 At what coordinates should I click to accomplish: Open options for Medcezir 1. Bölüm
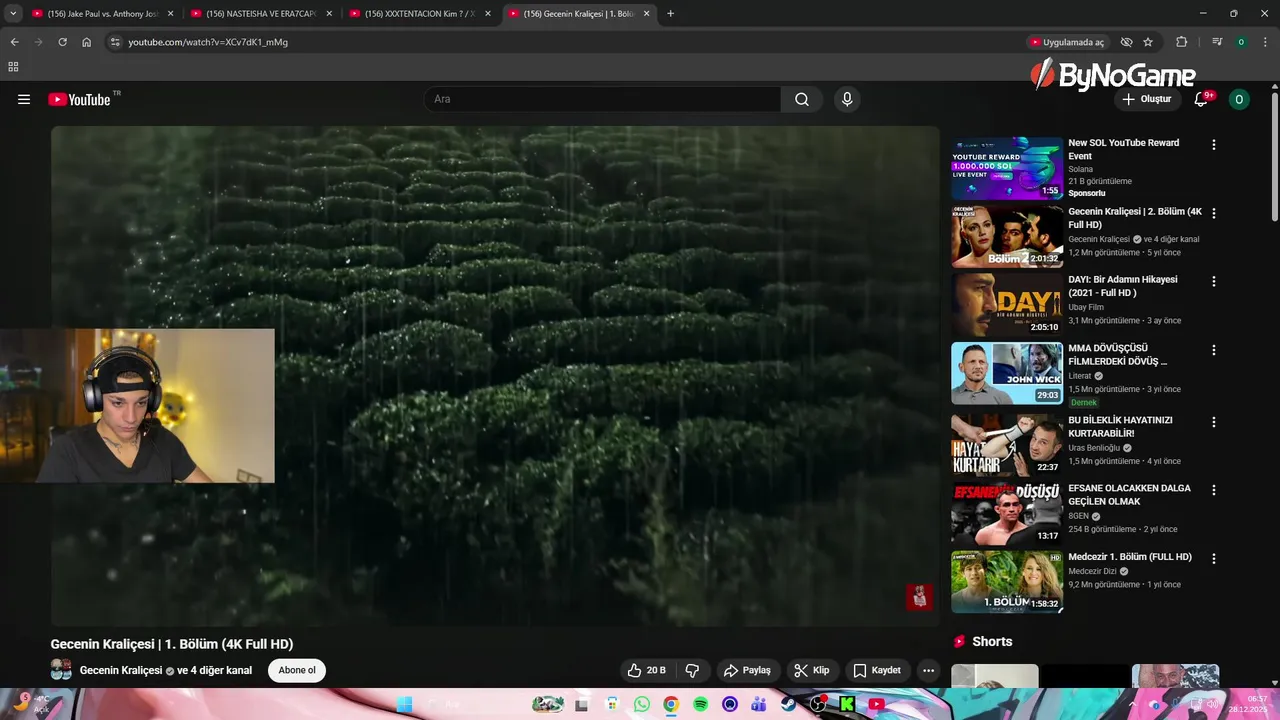[x=1214, y=559]
